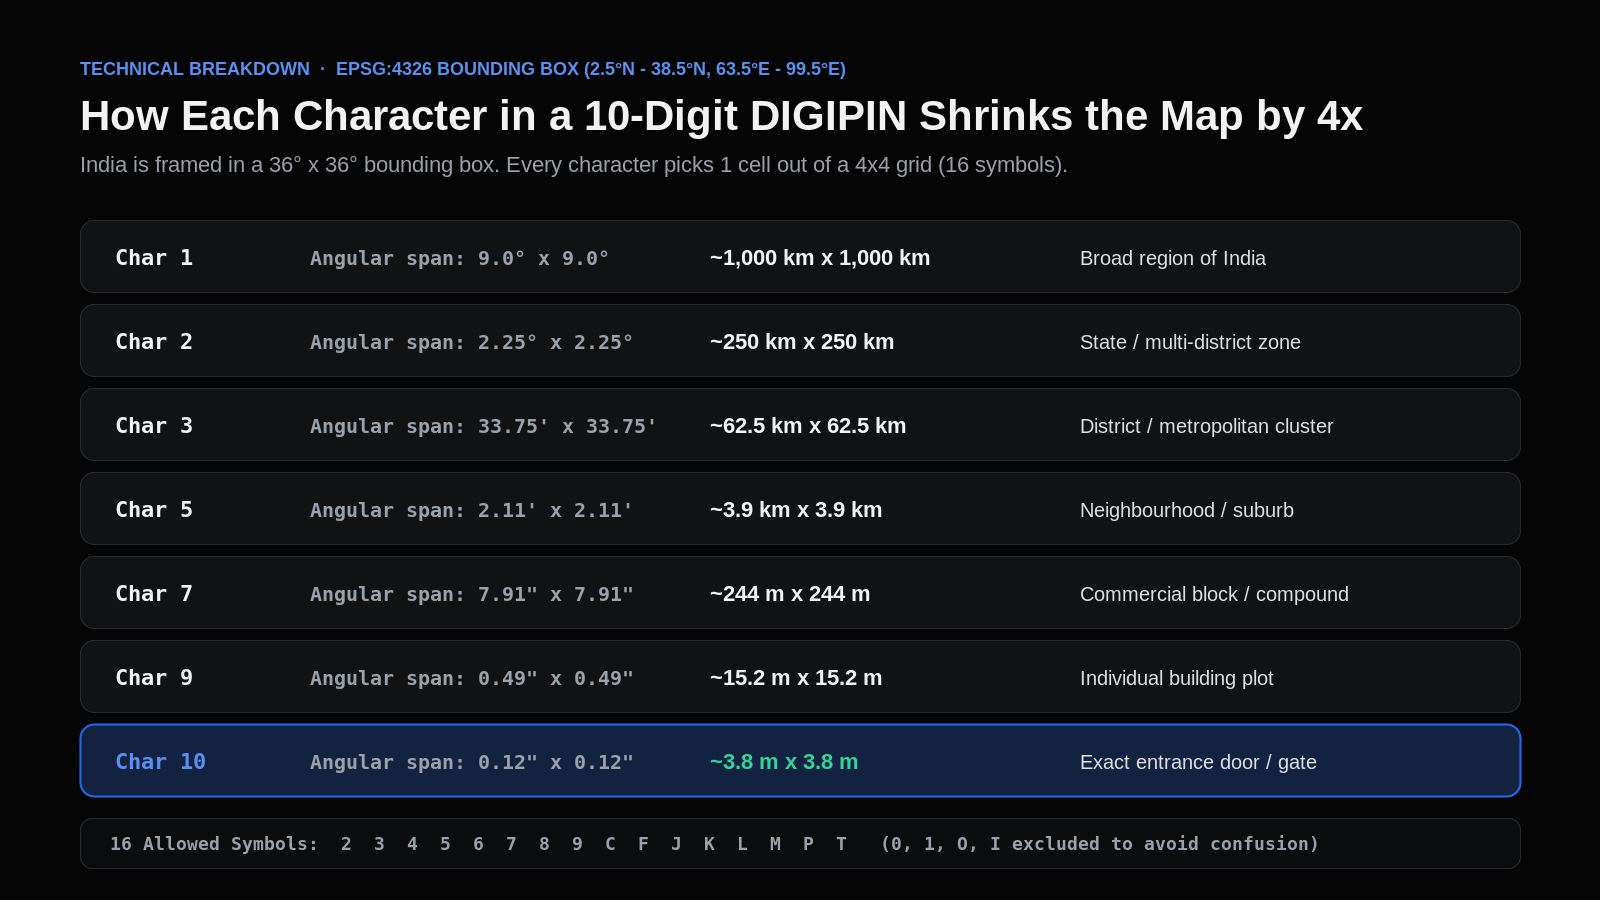1600x900 pixels.
Task: Click the symbol 'C' in allowed symbols list
Action: tap(610, 844)
